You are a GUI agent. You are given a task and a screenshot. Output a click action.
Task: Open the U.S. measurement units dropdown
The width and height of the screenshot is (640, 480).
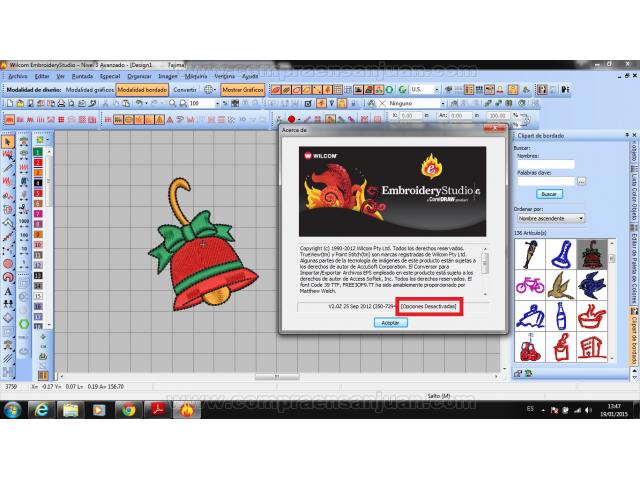(x=436, y=90)
